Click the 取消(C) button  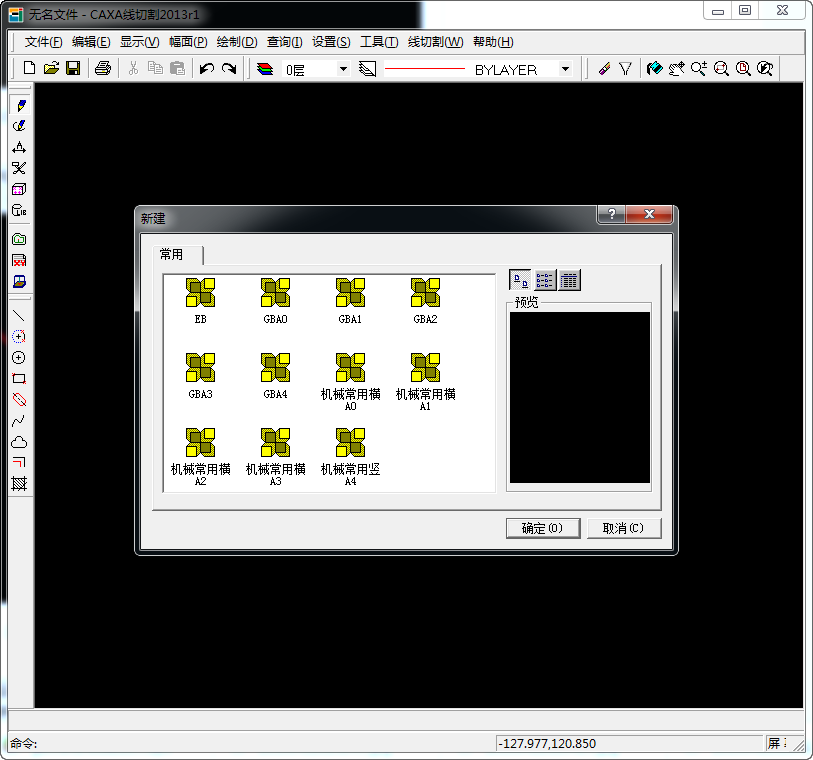coord(624,528)
